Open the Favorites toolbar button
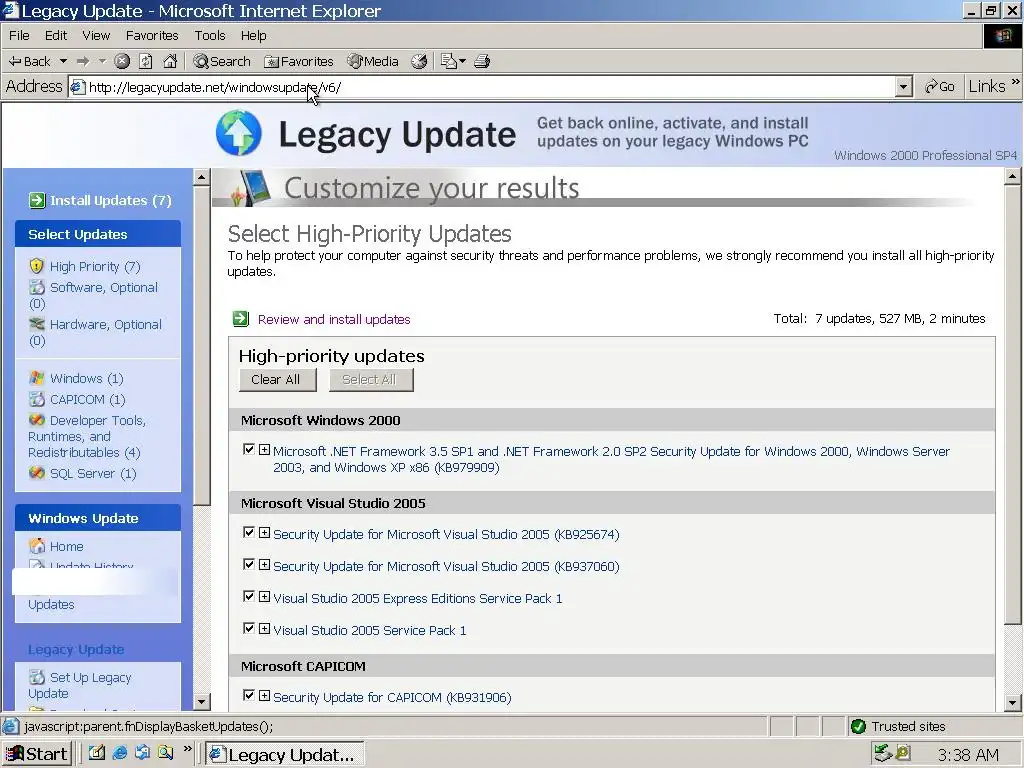1024x768 pixels. pyautogui.click(x=298, y=61)
